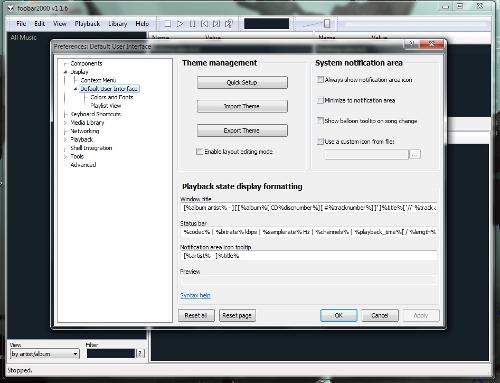The image size is (500, 383).
Task: Click the help question mark in Preferences title bar
Action: click(411, 44)
